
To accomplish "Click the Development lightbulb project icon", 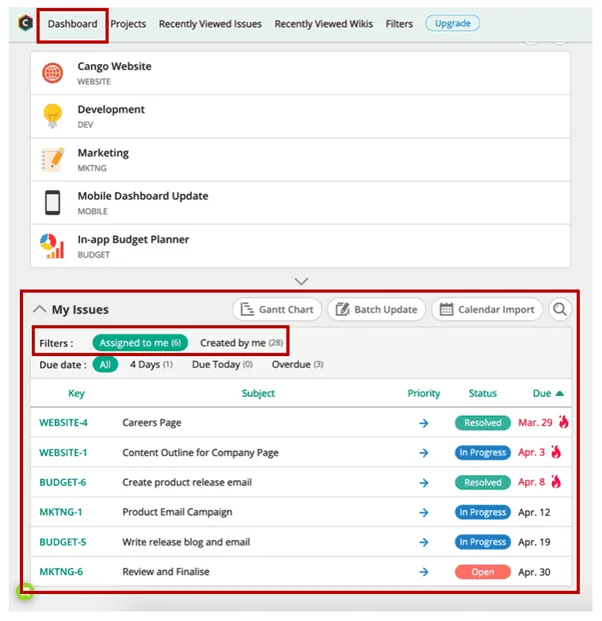I will coord(52,116).
